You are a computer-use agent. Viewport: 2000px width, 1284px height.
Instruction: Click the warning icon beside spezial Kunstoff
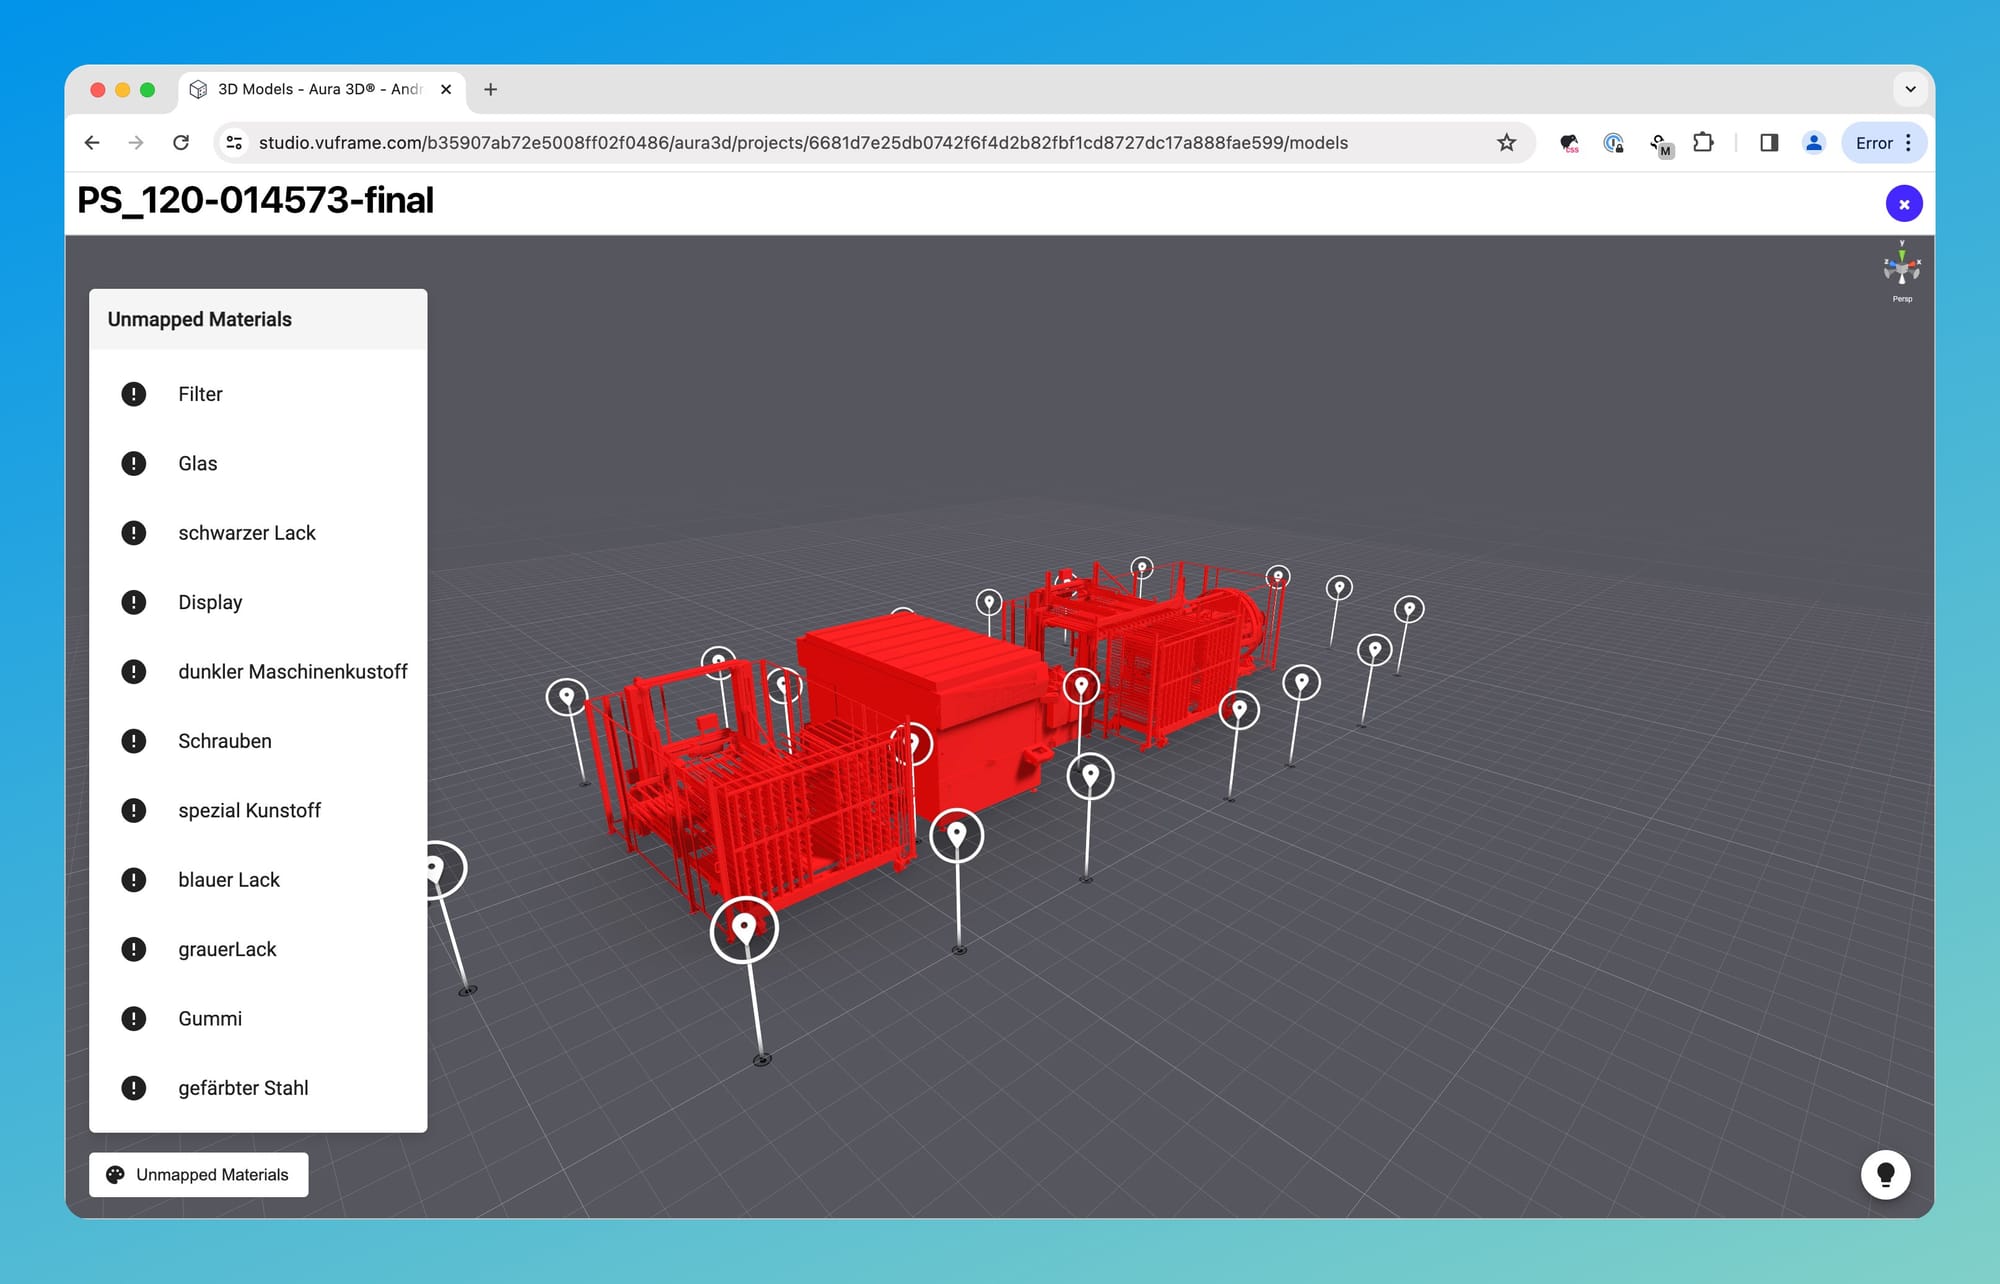click(x=133, y=810)
